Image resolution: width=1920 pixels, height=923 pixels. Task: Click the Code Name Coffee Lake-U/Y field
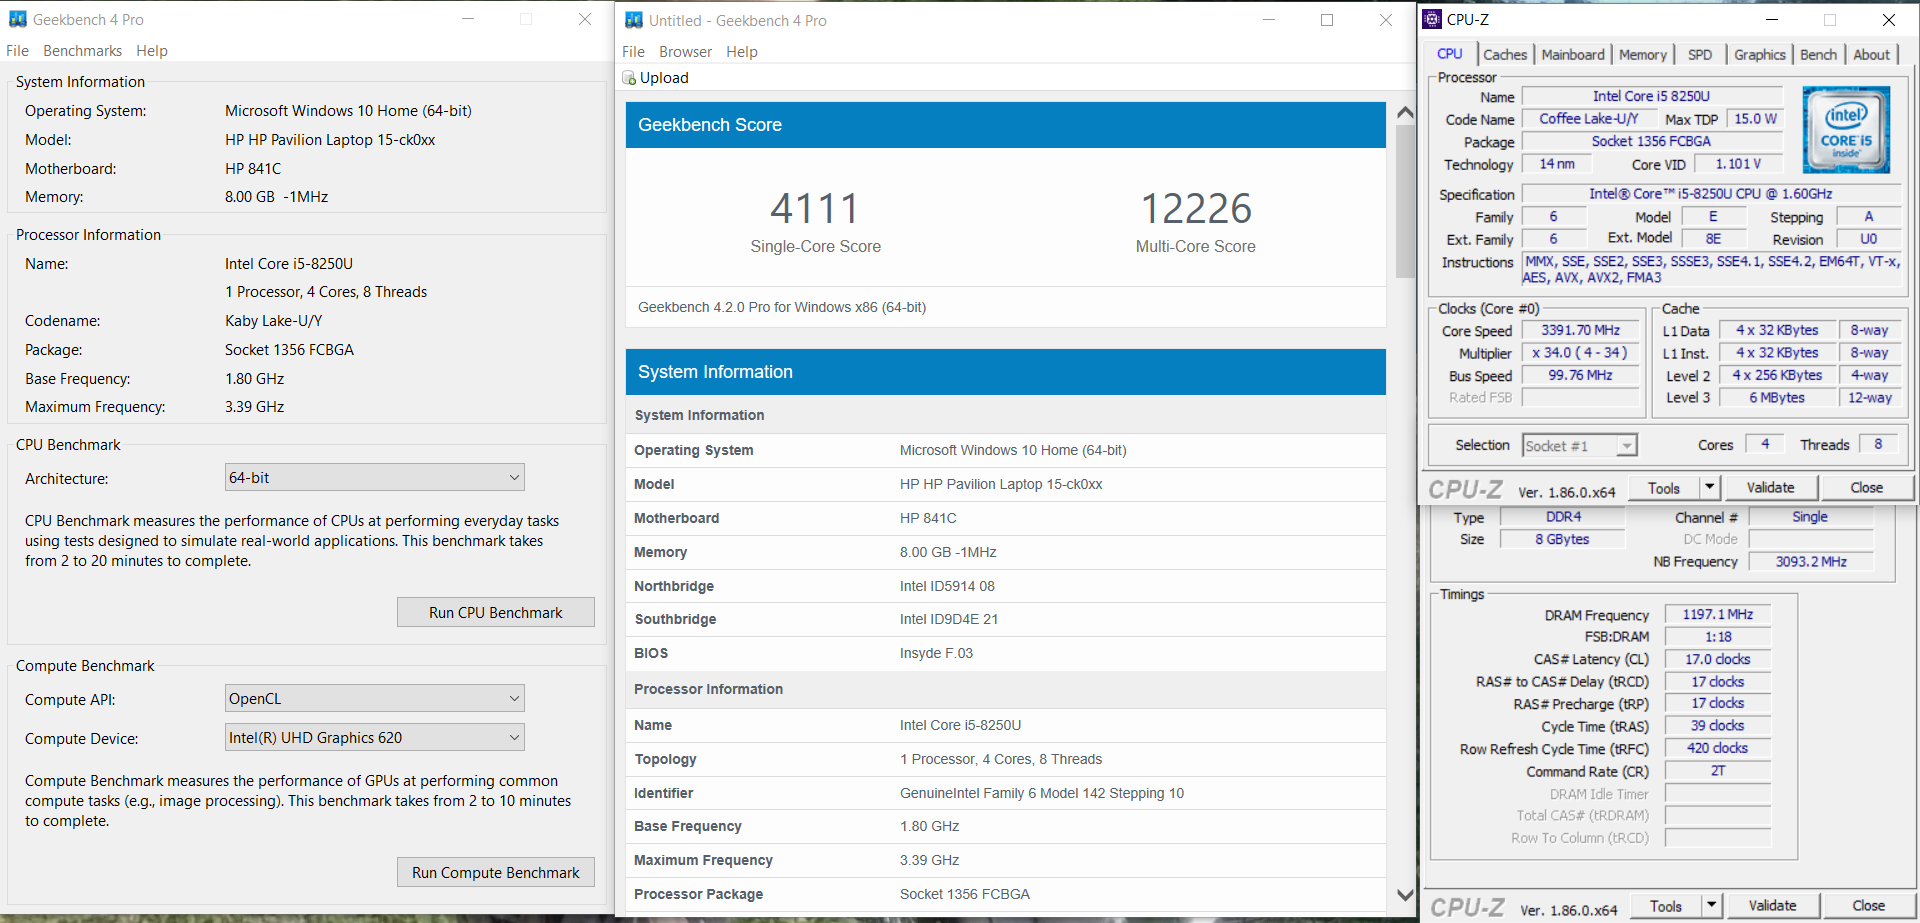[1588, 119]
